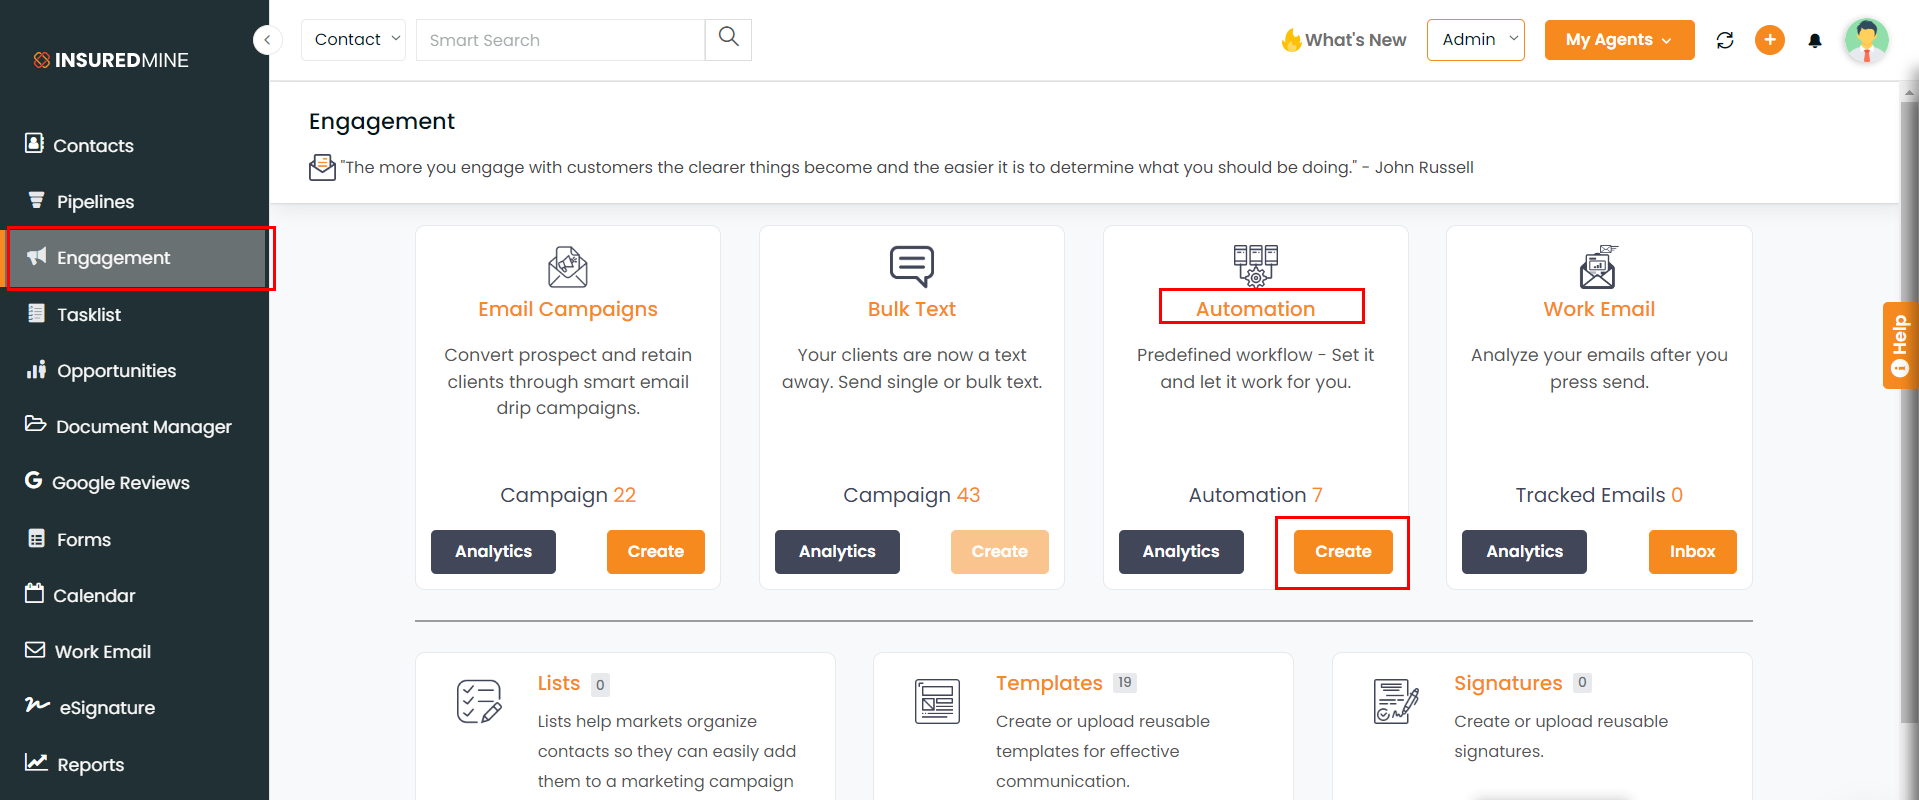
Task: Open Google Reviews in the sidebar
Action: point(120,482)
